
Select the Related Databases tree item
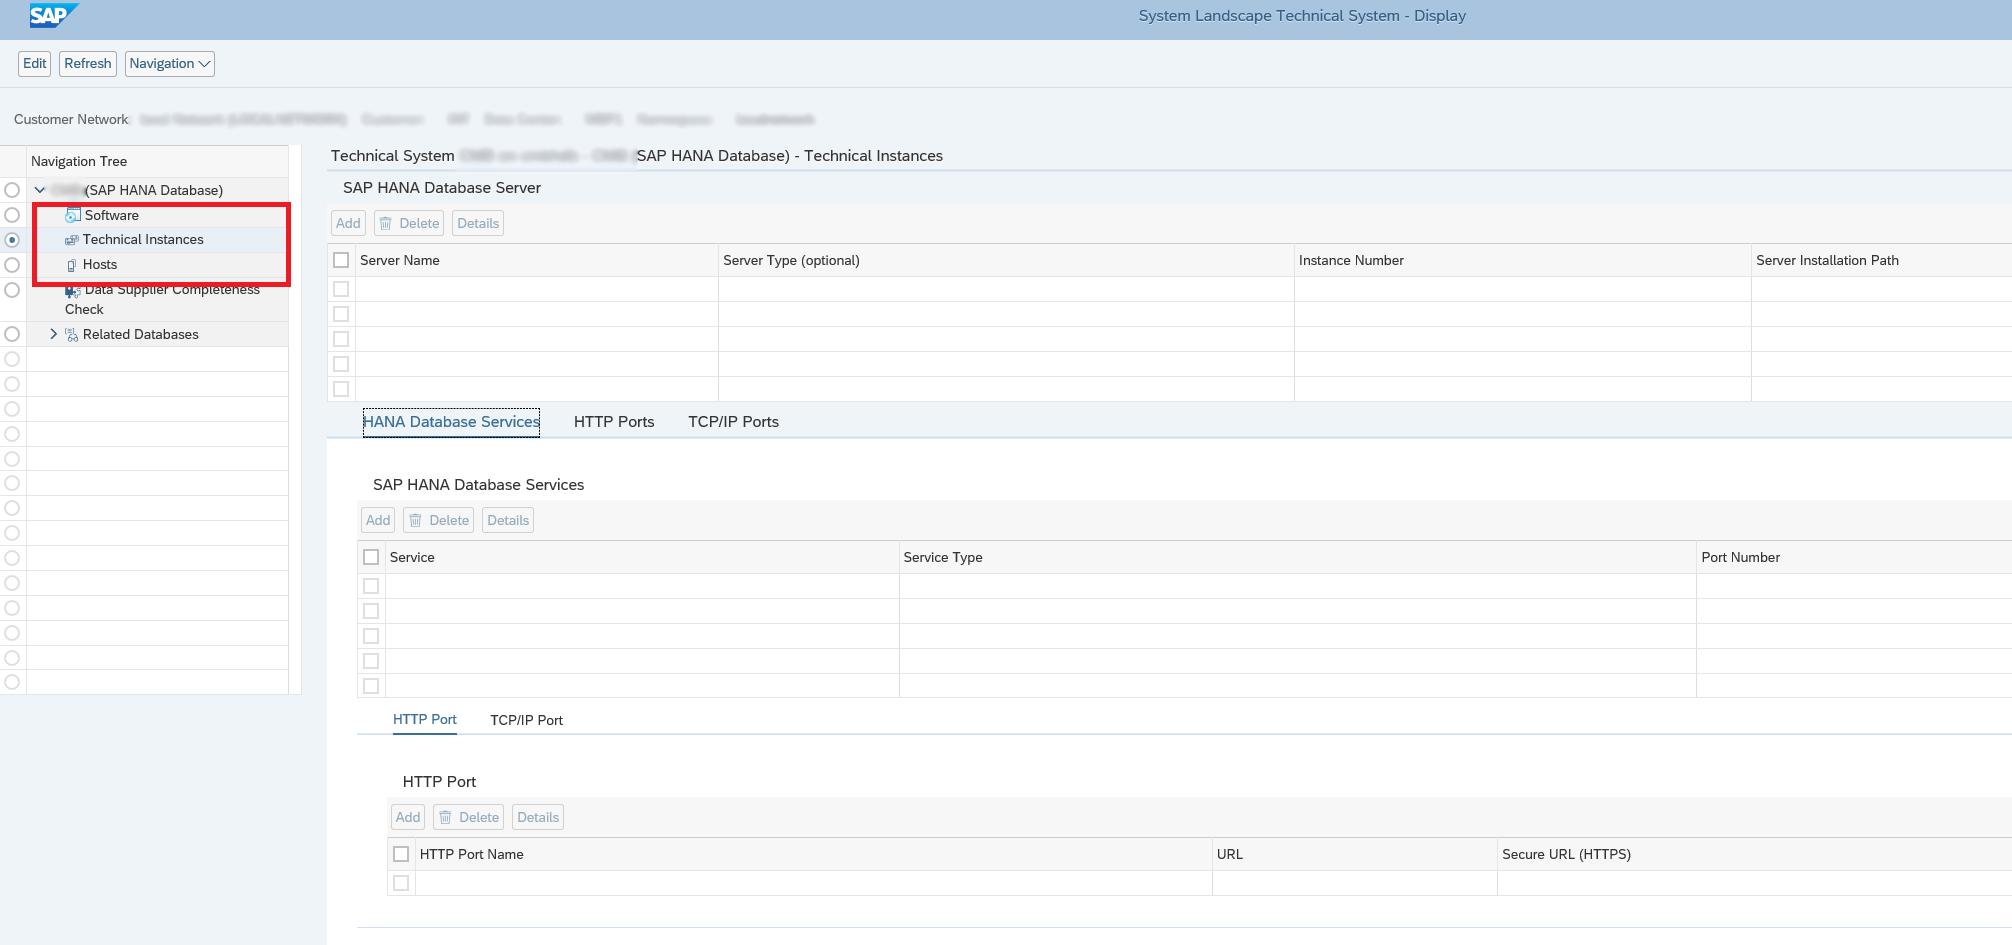(141, 334)
